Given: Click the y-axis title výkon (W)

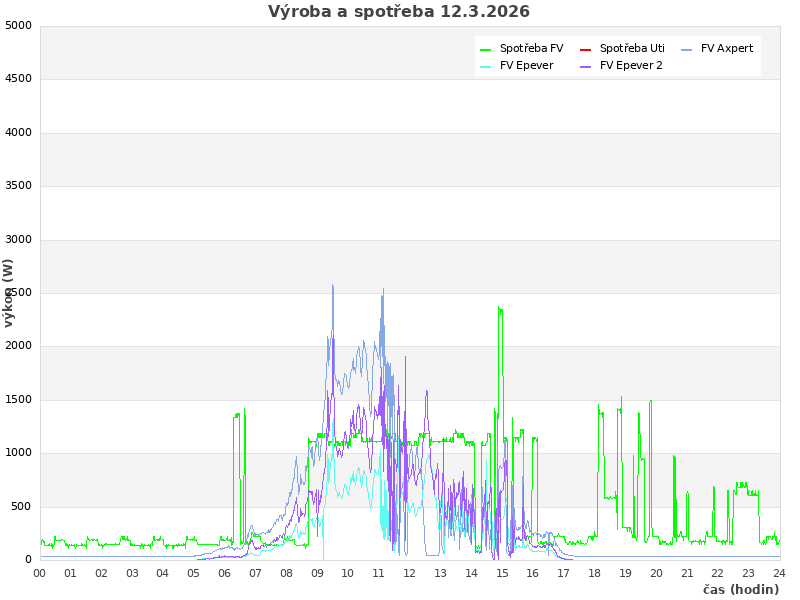Looking at the screenshot, I should [x=9, y=293].
